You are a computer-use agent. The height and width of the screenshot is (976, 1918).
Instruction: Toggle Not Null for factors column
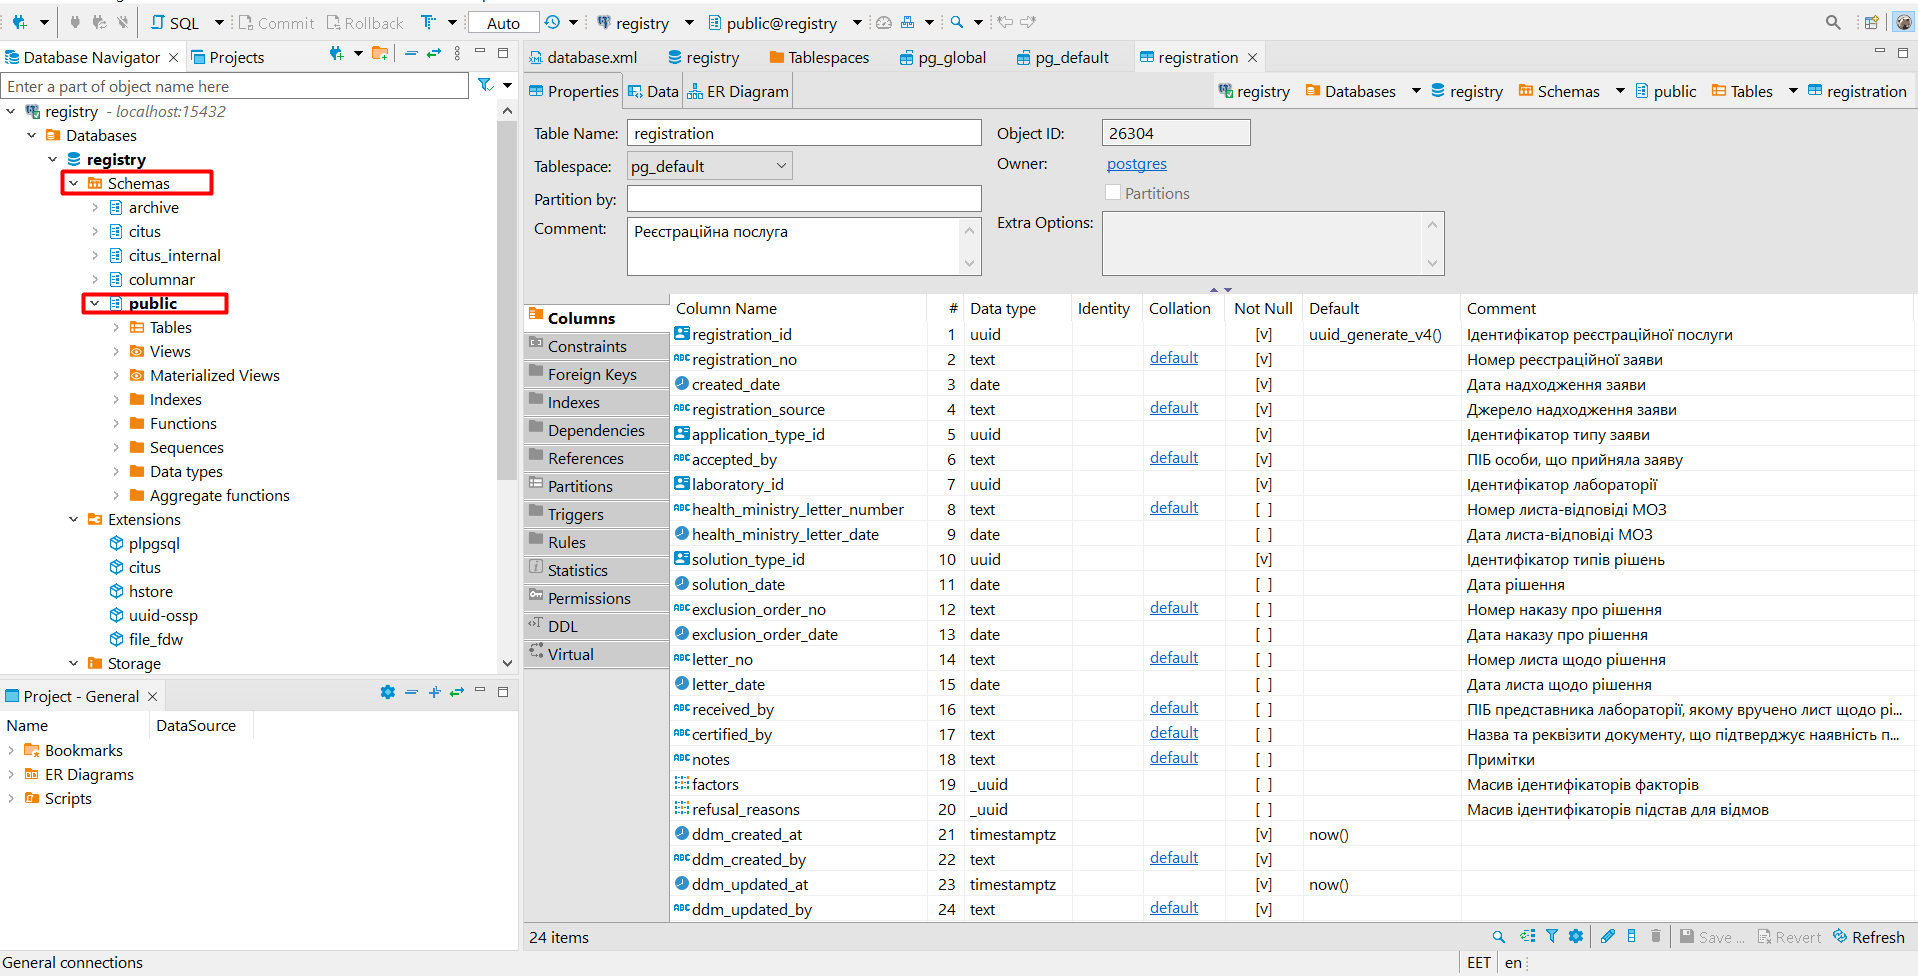[1264, 784]
